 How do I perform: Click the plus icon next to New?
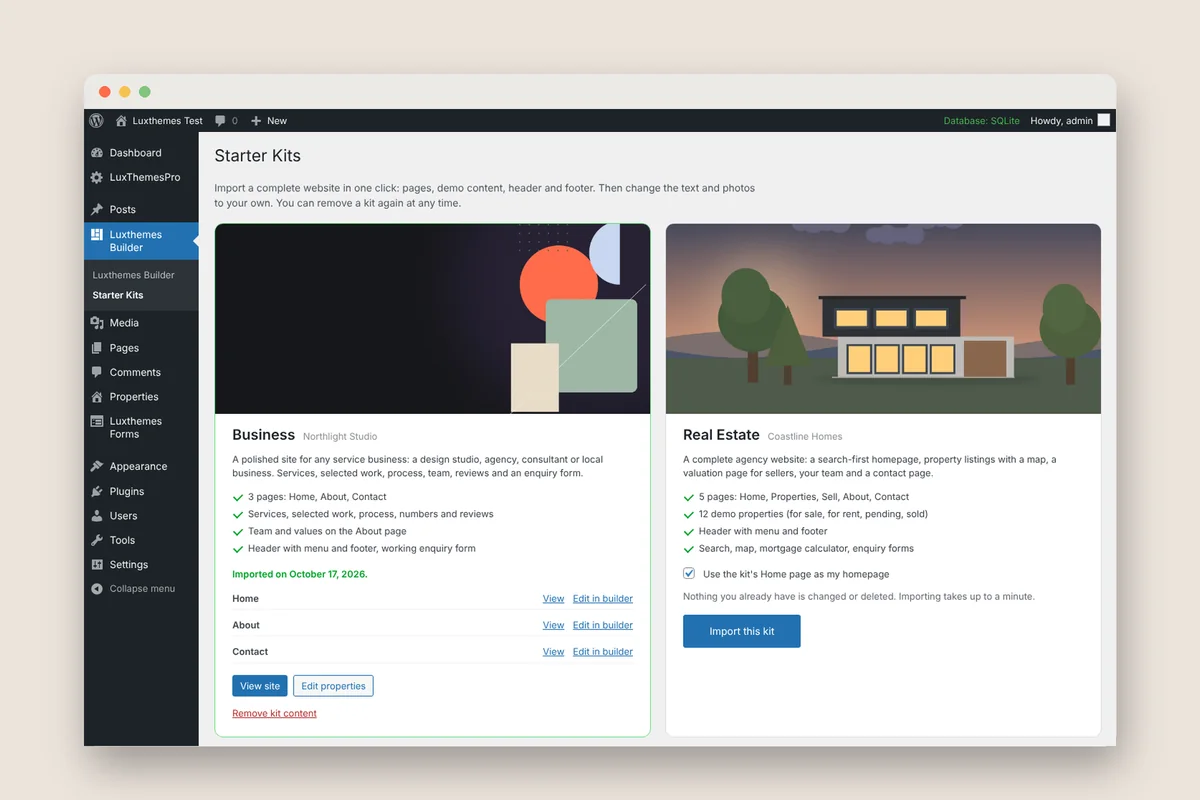256,121
